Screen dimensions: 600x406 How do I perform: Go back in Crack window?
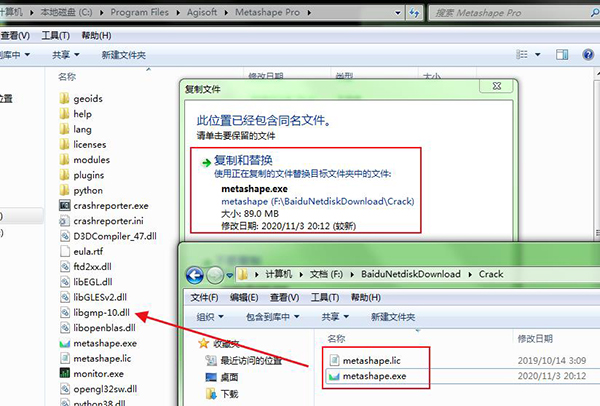195,275
